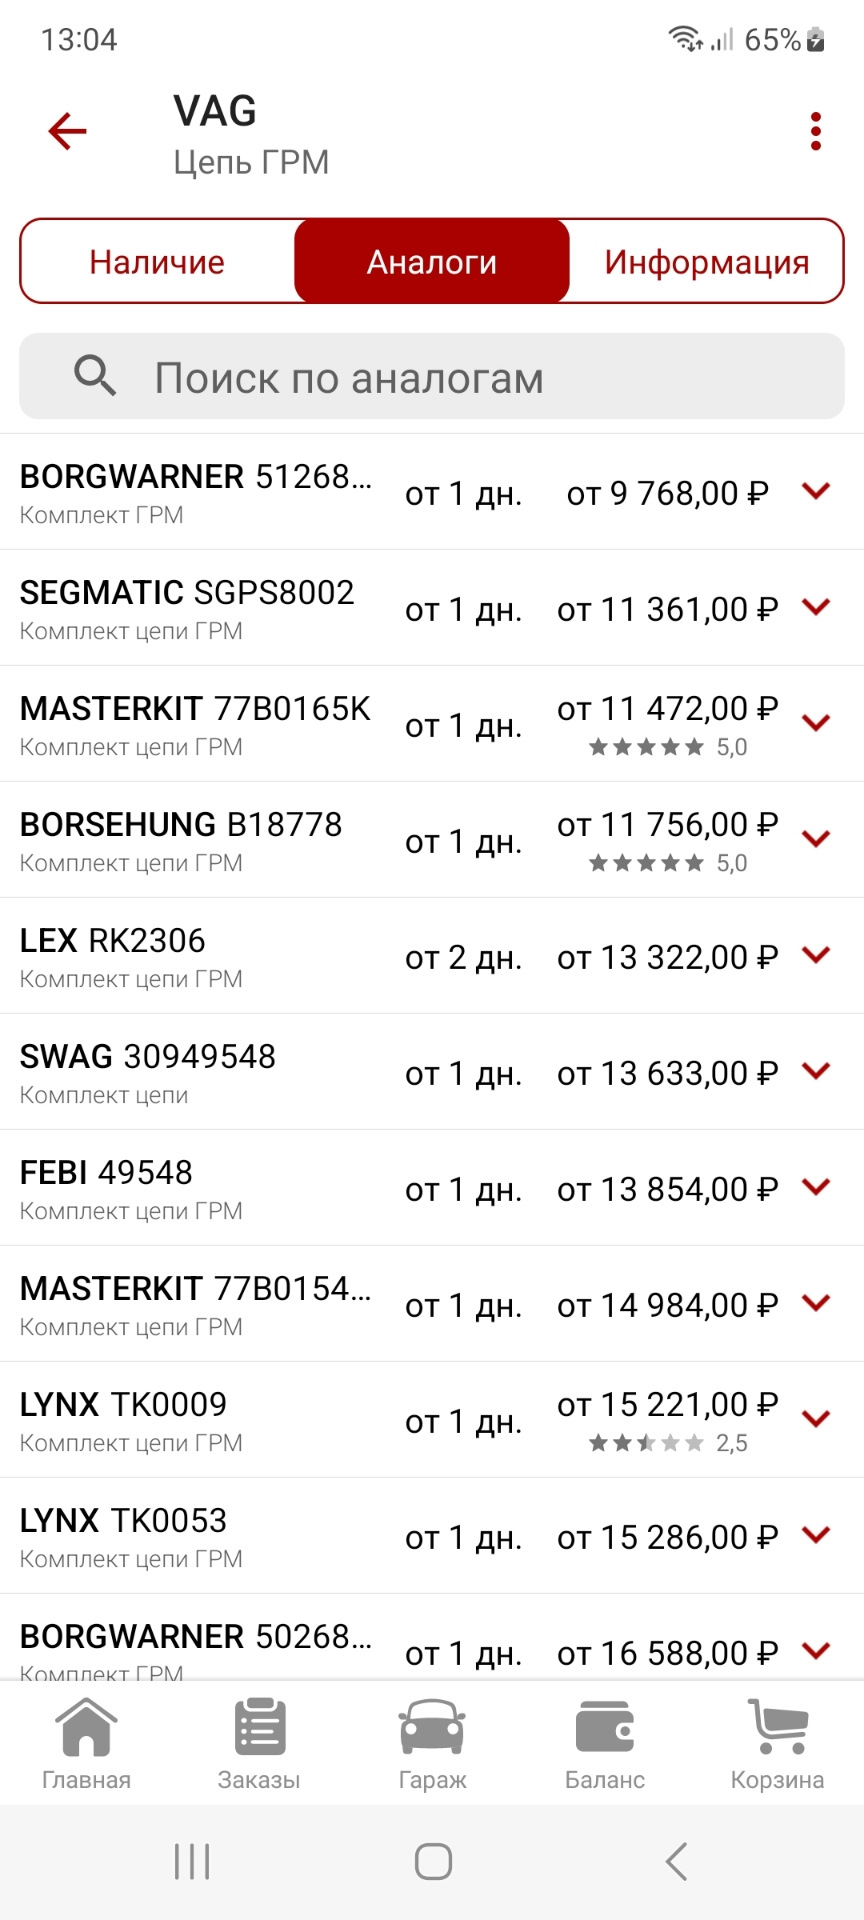Open the BORSEHUNG B18778 item

coord(181,839)
